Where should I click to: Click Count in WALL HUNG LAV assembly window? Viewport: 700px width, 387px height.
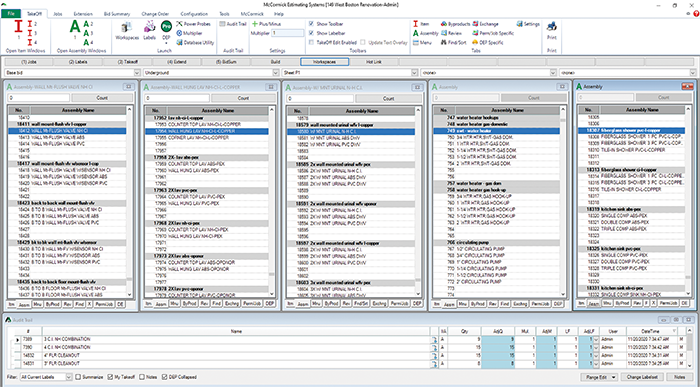243,98
